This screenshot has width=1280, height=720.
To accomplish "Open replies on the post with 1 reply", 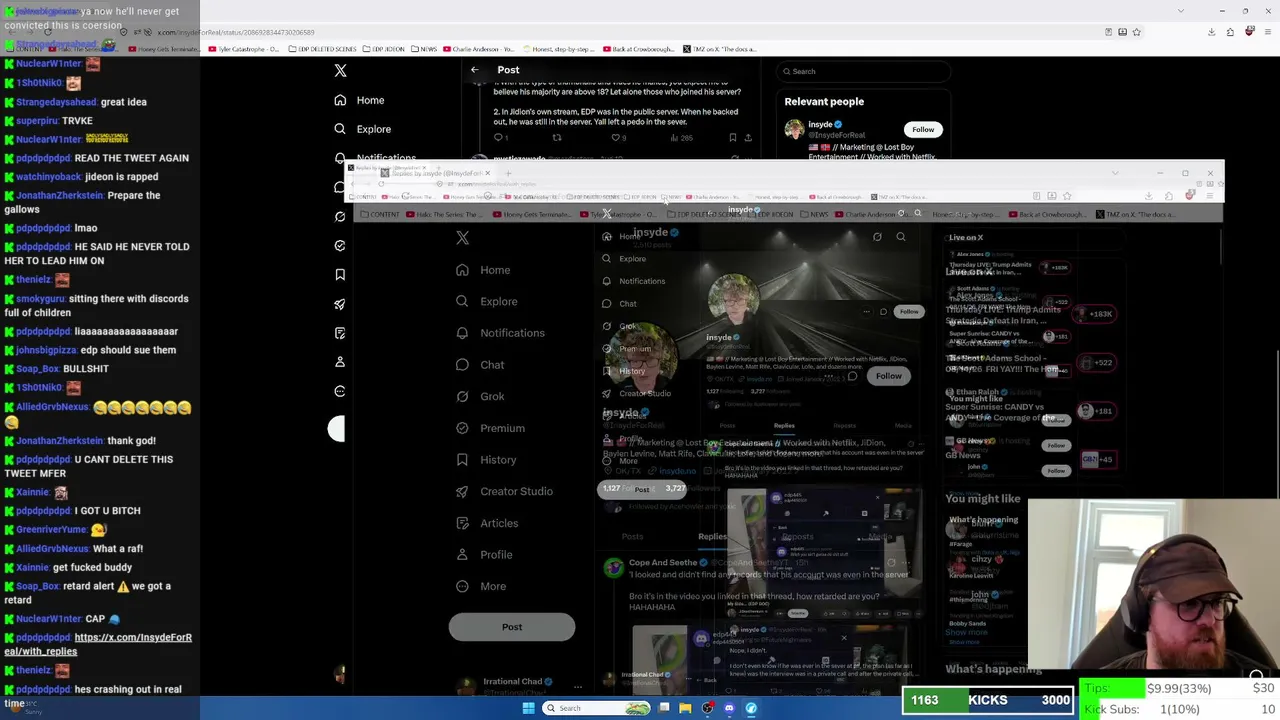I will click(x=500, y=138).
